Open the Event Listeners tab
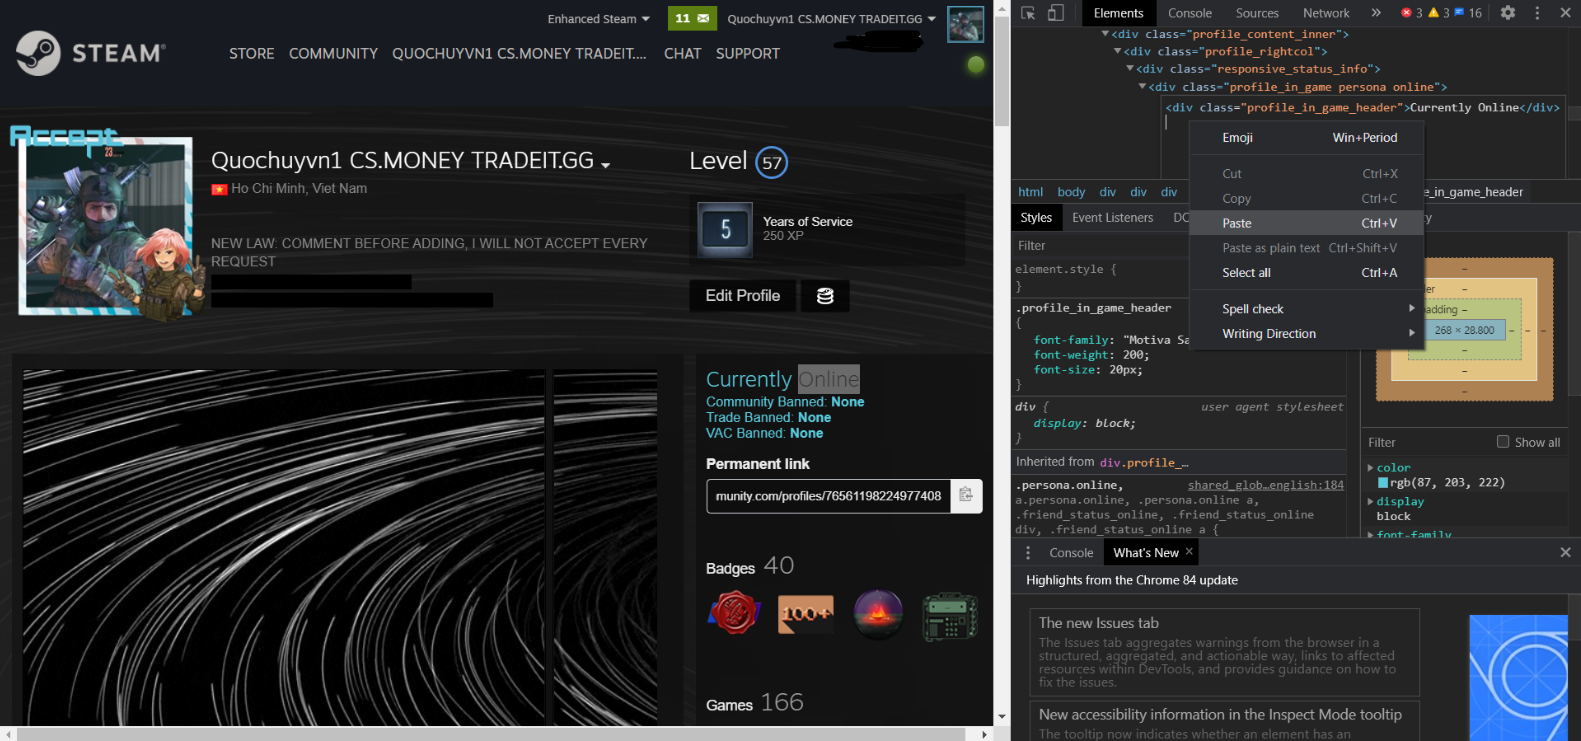Viewport: 1581px width, 741px height. (x=1112, y=218)
